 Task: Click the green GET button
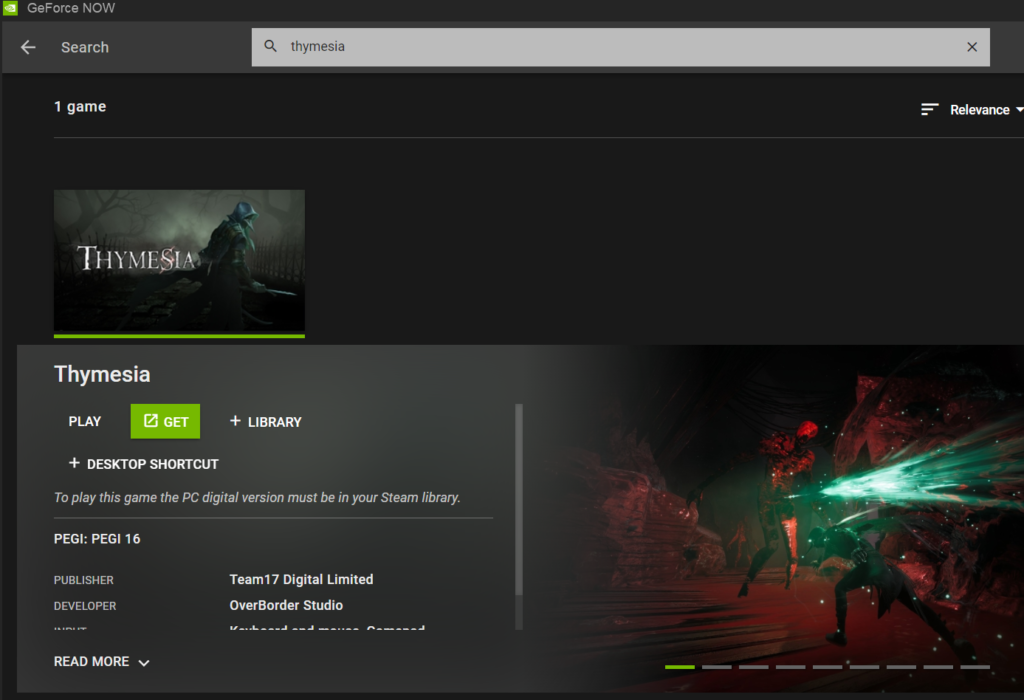(165, 421)
